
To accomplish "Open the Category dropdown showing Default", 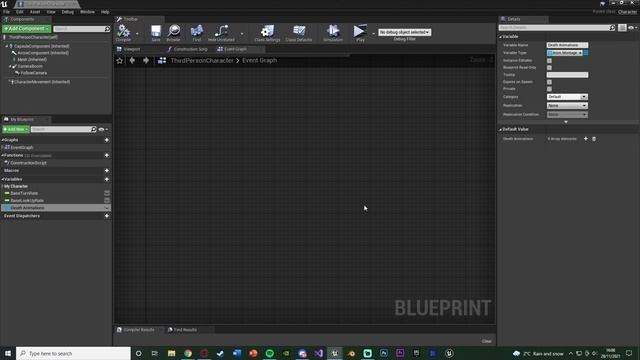I will (567, 97).
